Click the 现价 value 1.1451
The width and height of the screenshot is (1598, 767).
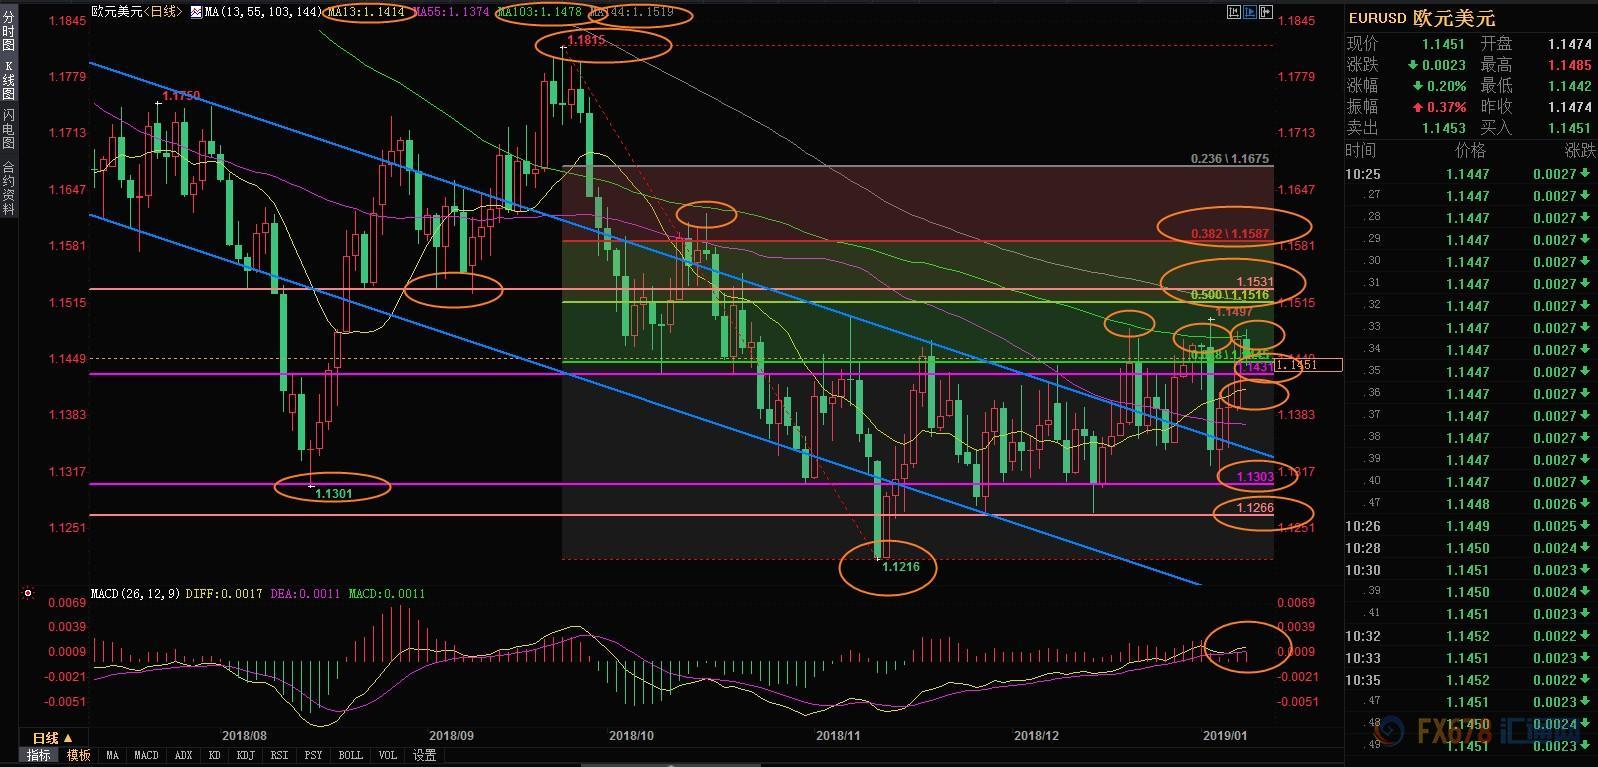(1443, 44)
